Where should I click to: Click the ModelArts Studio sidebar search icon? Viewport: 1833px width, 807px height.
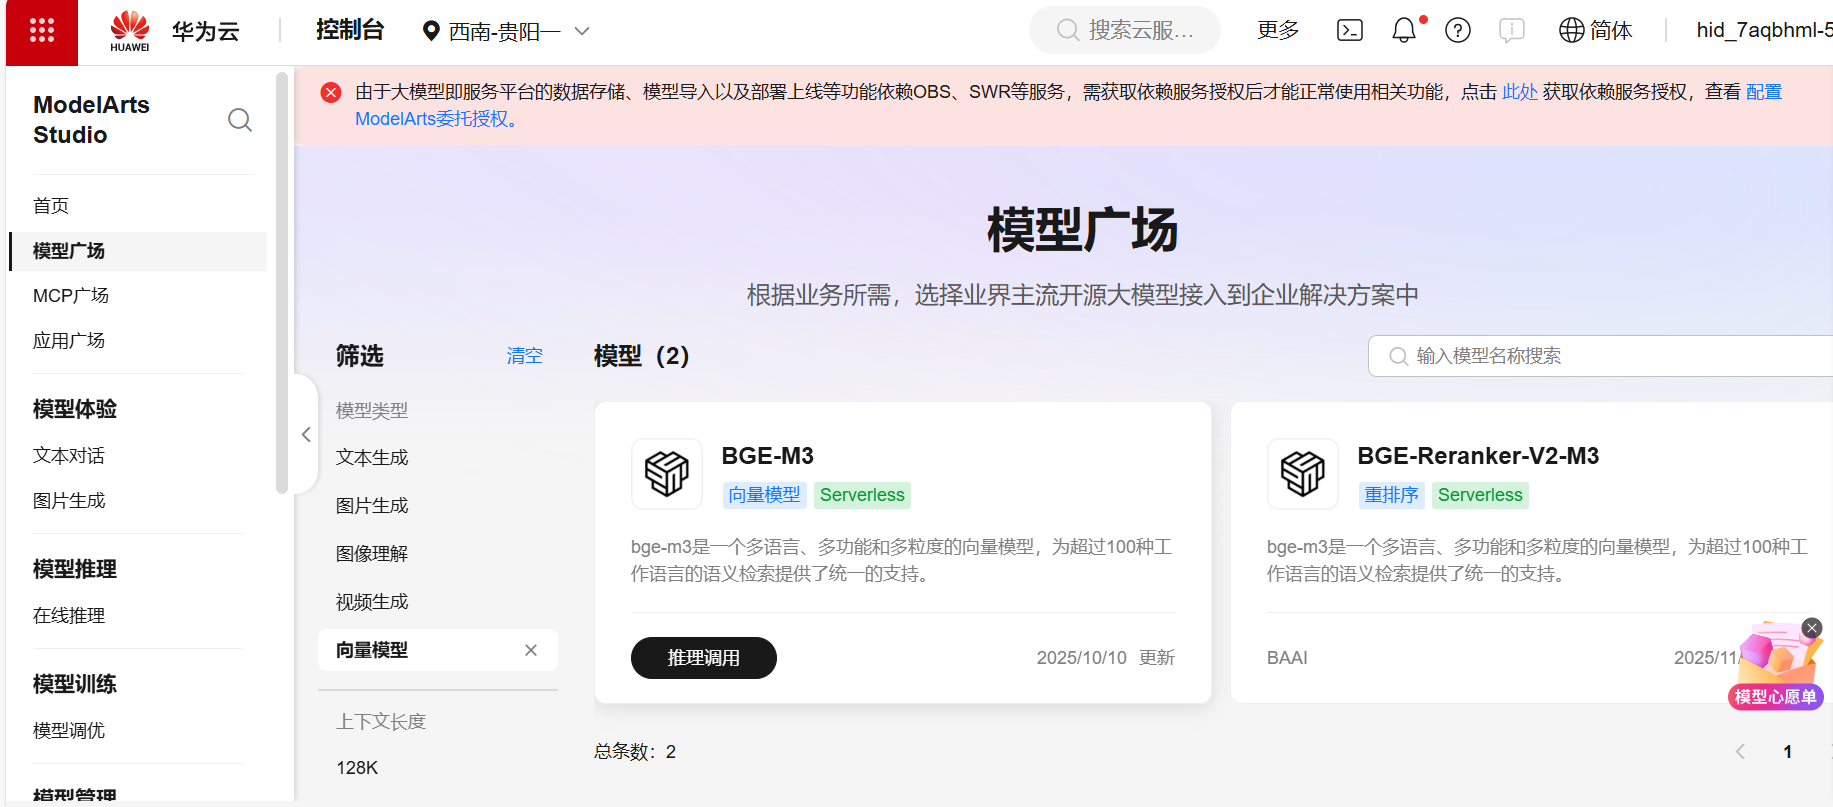tap(240, 120)
